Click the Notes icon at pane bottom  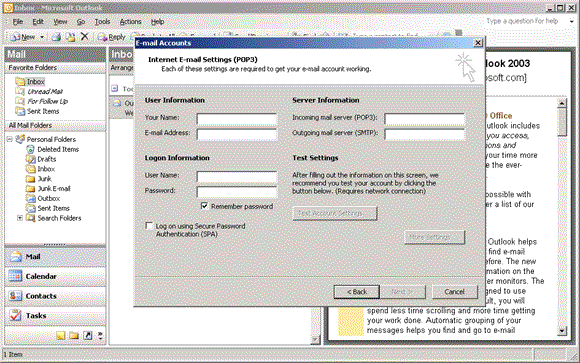coord(61,336)
